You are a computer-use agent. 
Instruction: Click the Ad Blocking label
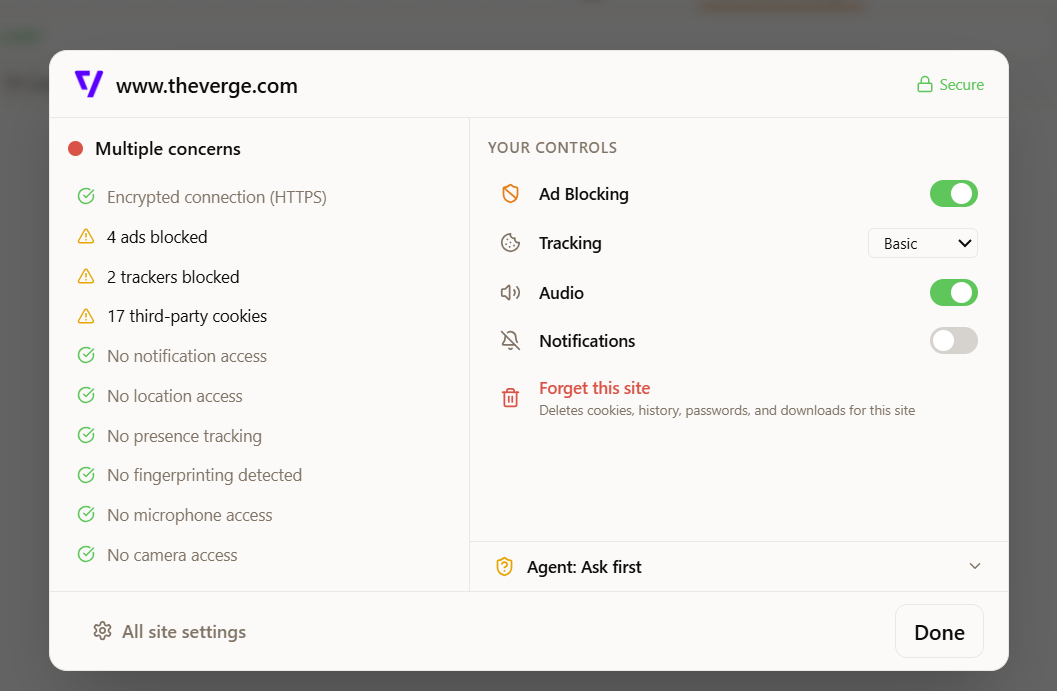pos(584,194)
